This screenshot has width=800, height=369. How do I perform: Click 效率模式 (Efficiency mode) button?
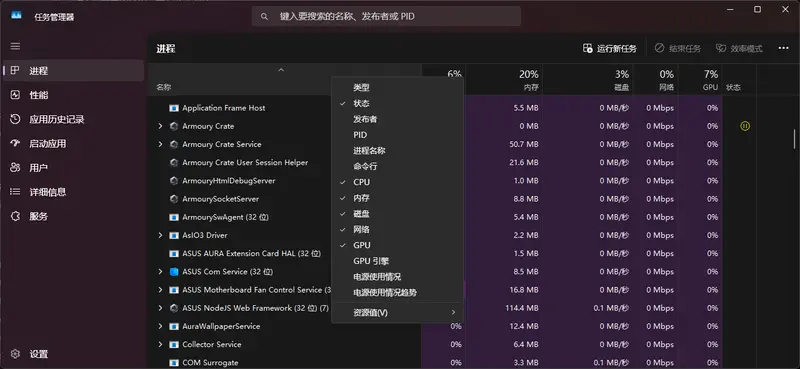pos(739,48)
